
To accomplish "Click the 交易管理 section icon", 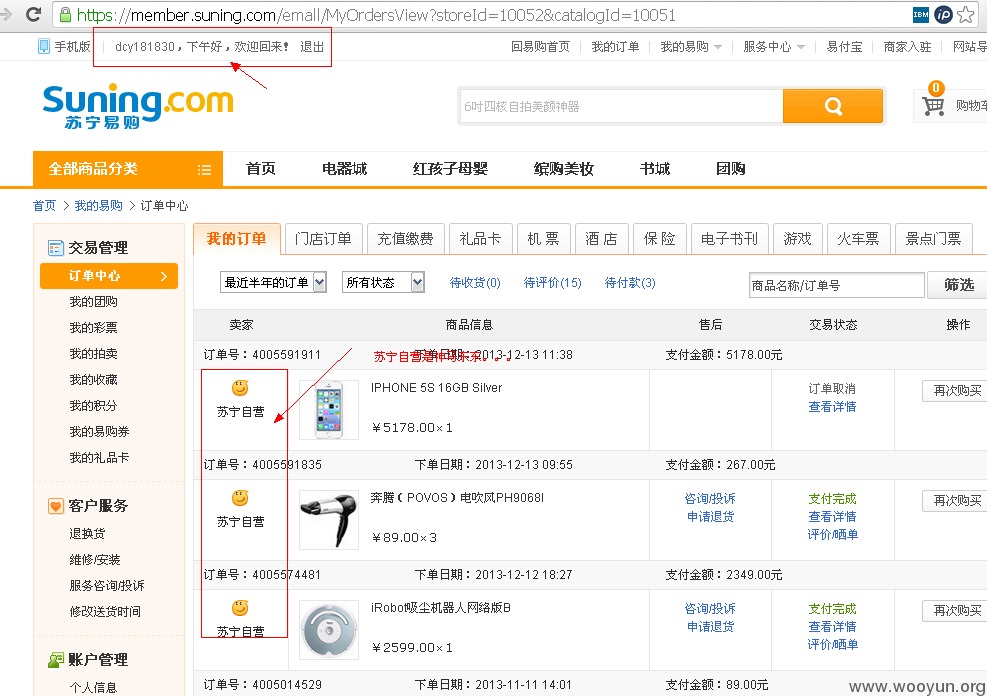I will pos(55,248).
